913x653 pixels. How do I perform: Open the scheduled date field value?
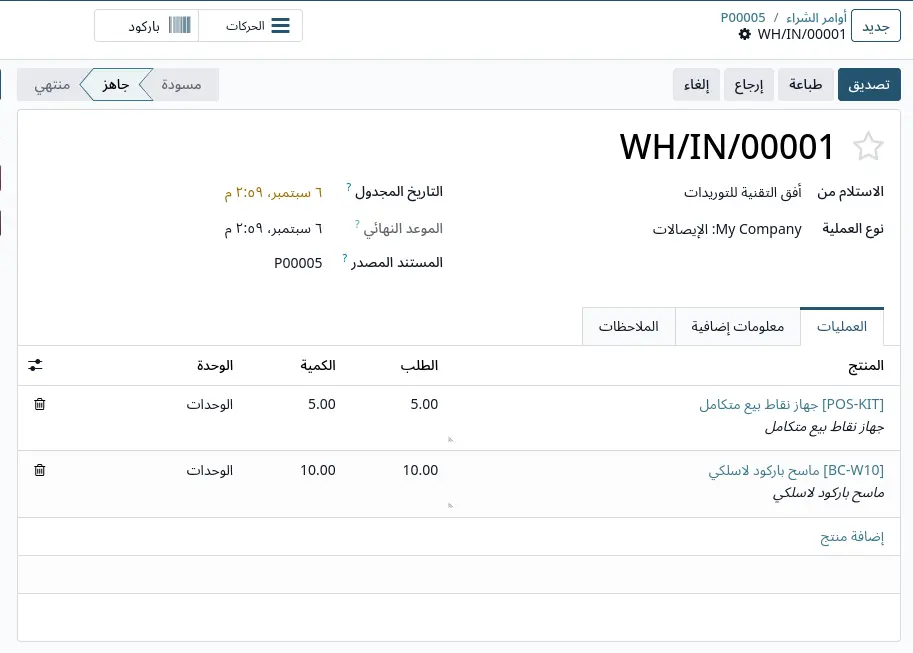pyautogui.click(x=273, y=193)
